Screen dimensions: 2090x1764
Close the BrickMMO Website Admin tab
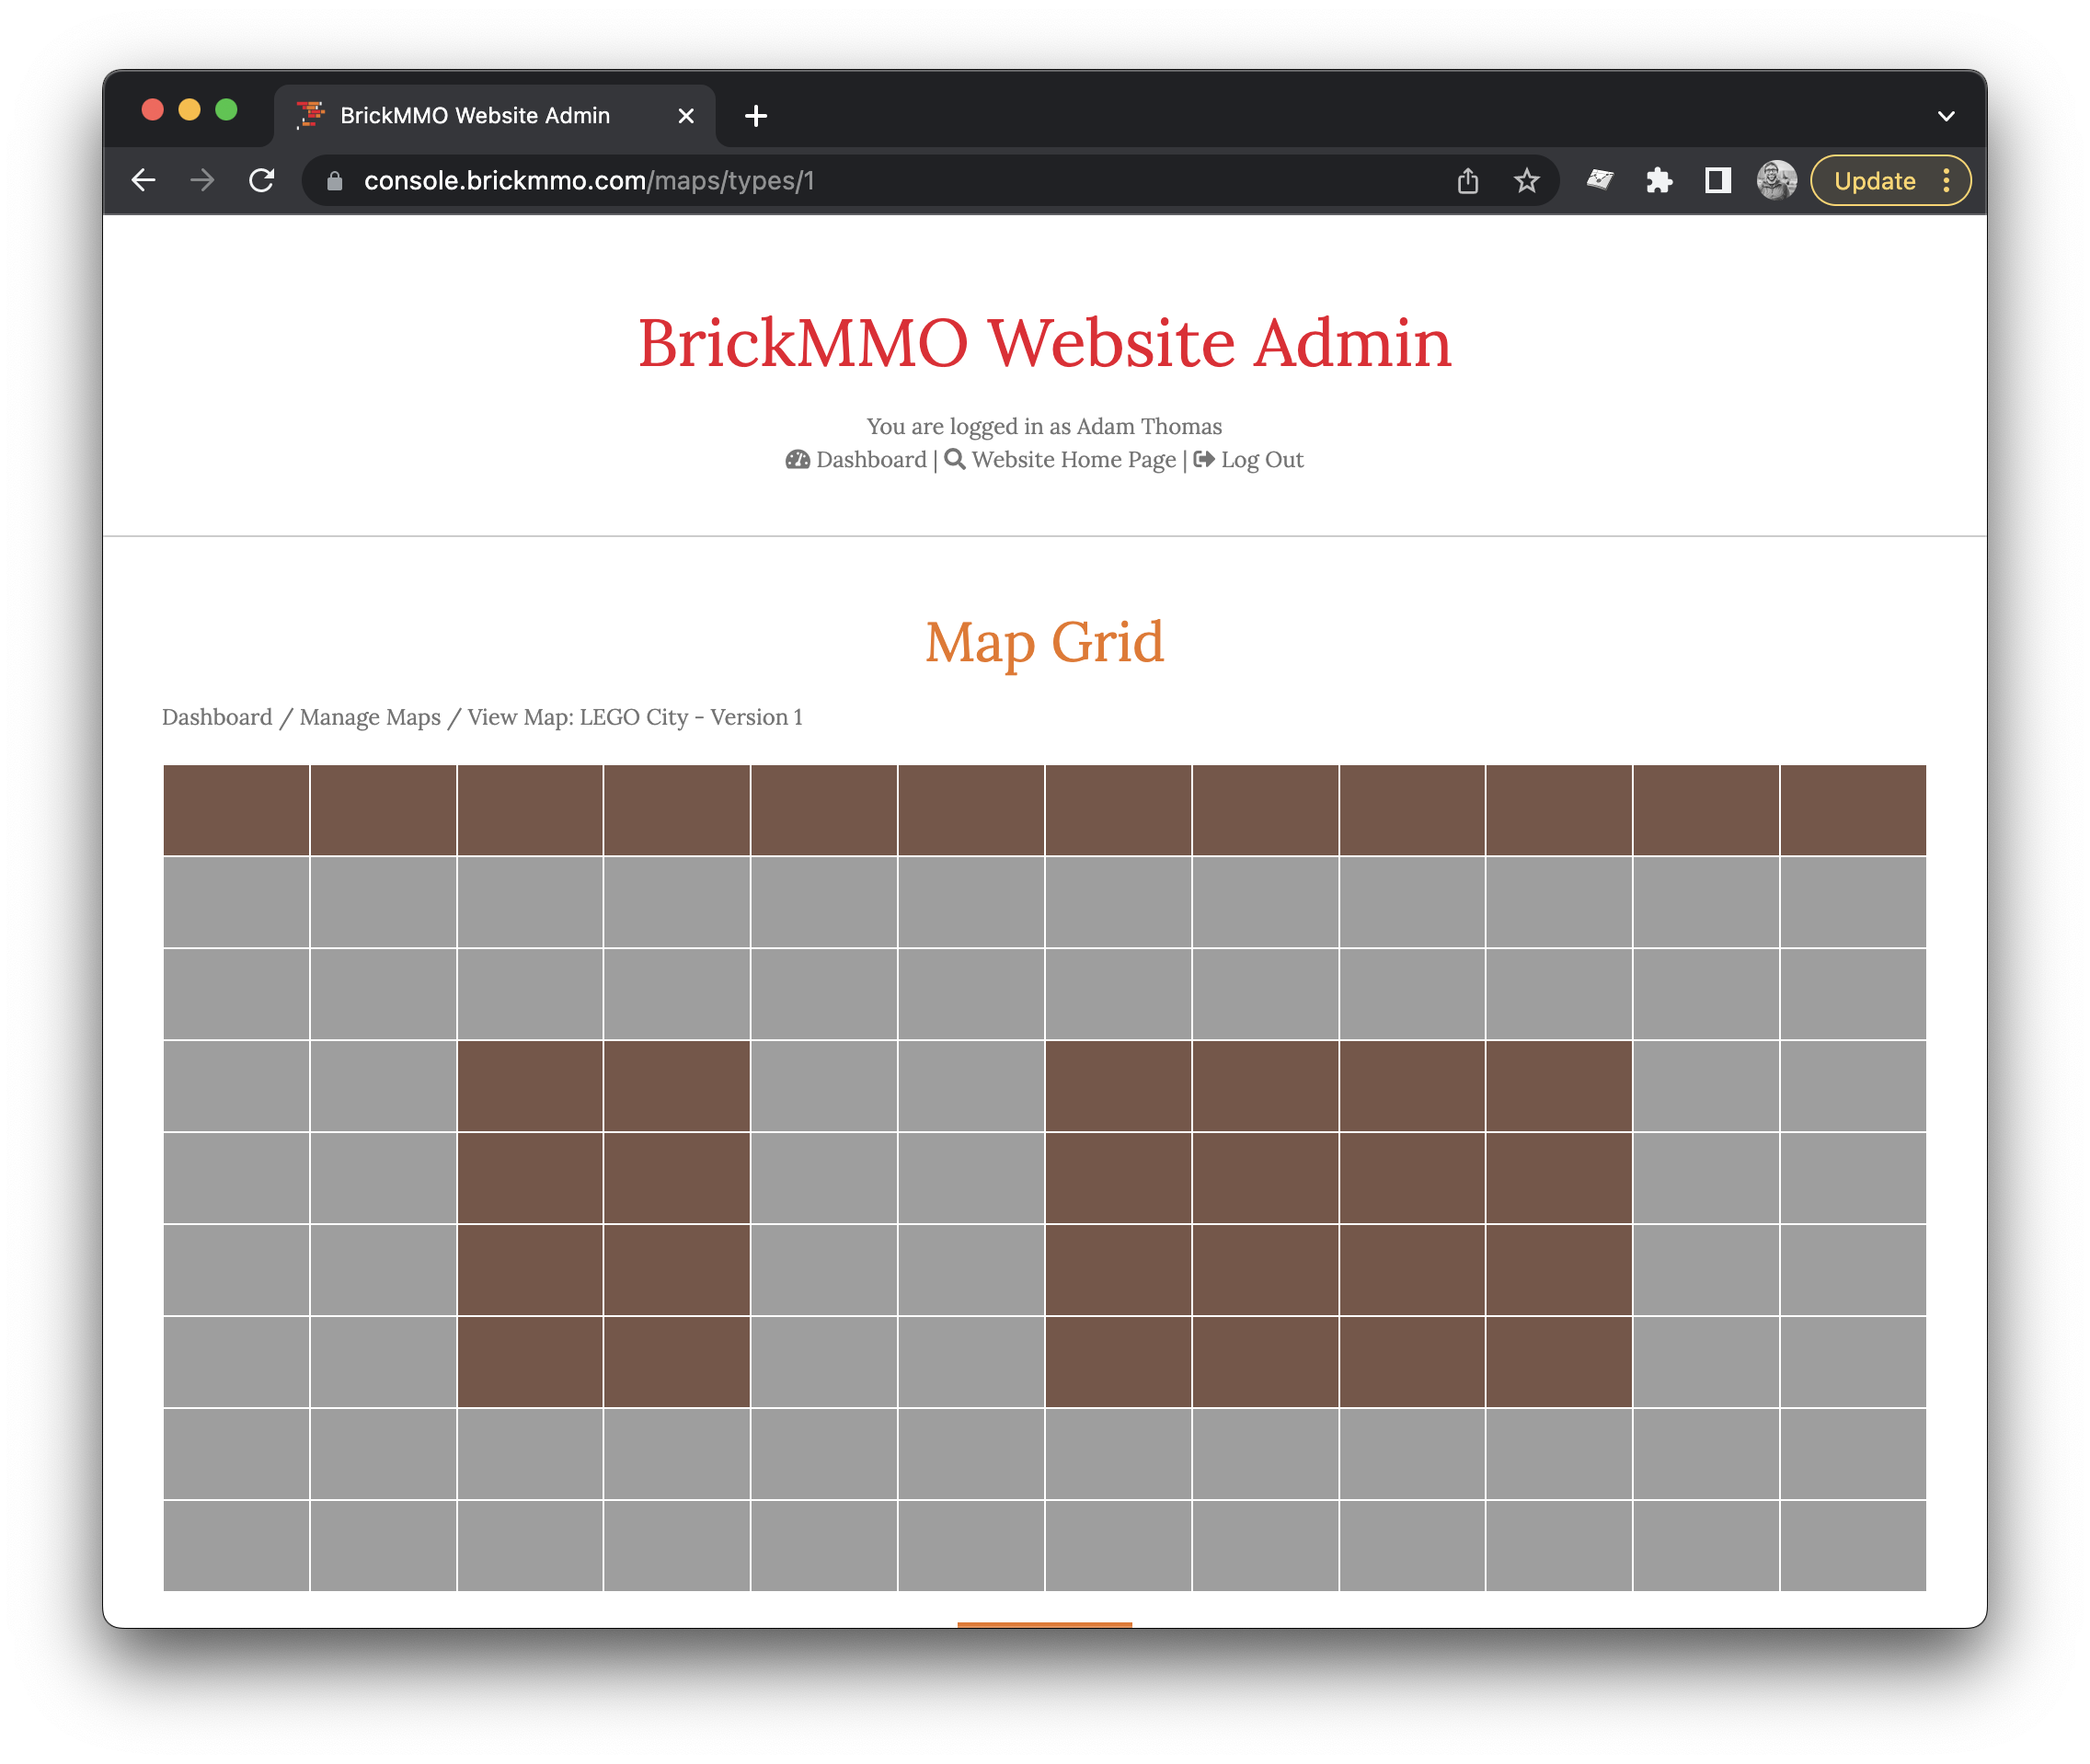(686, 116)
